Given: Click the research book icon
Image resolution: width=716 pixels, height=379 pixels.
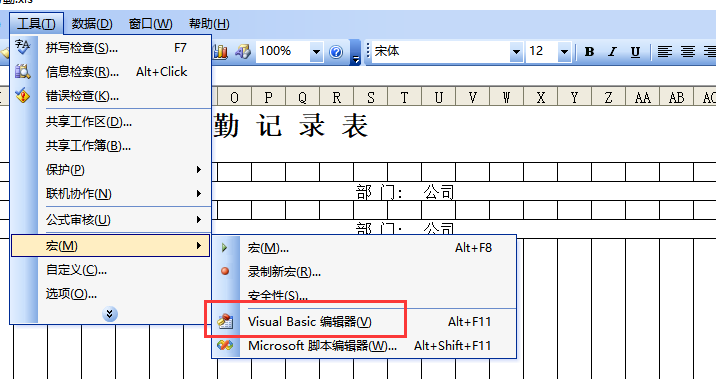Looking at the screenshot, I should tap(22, 72).
